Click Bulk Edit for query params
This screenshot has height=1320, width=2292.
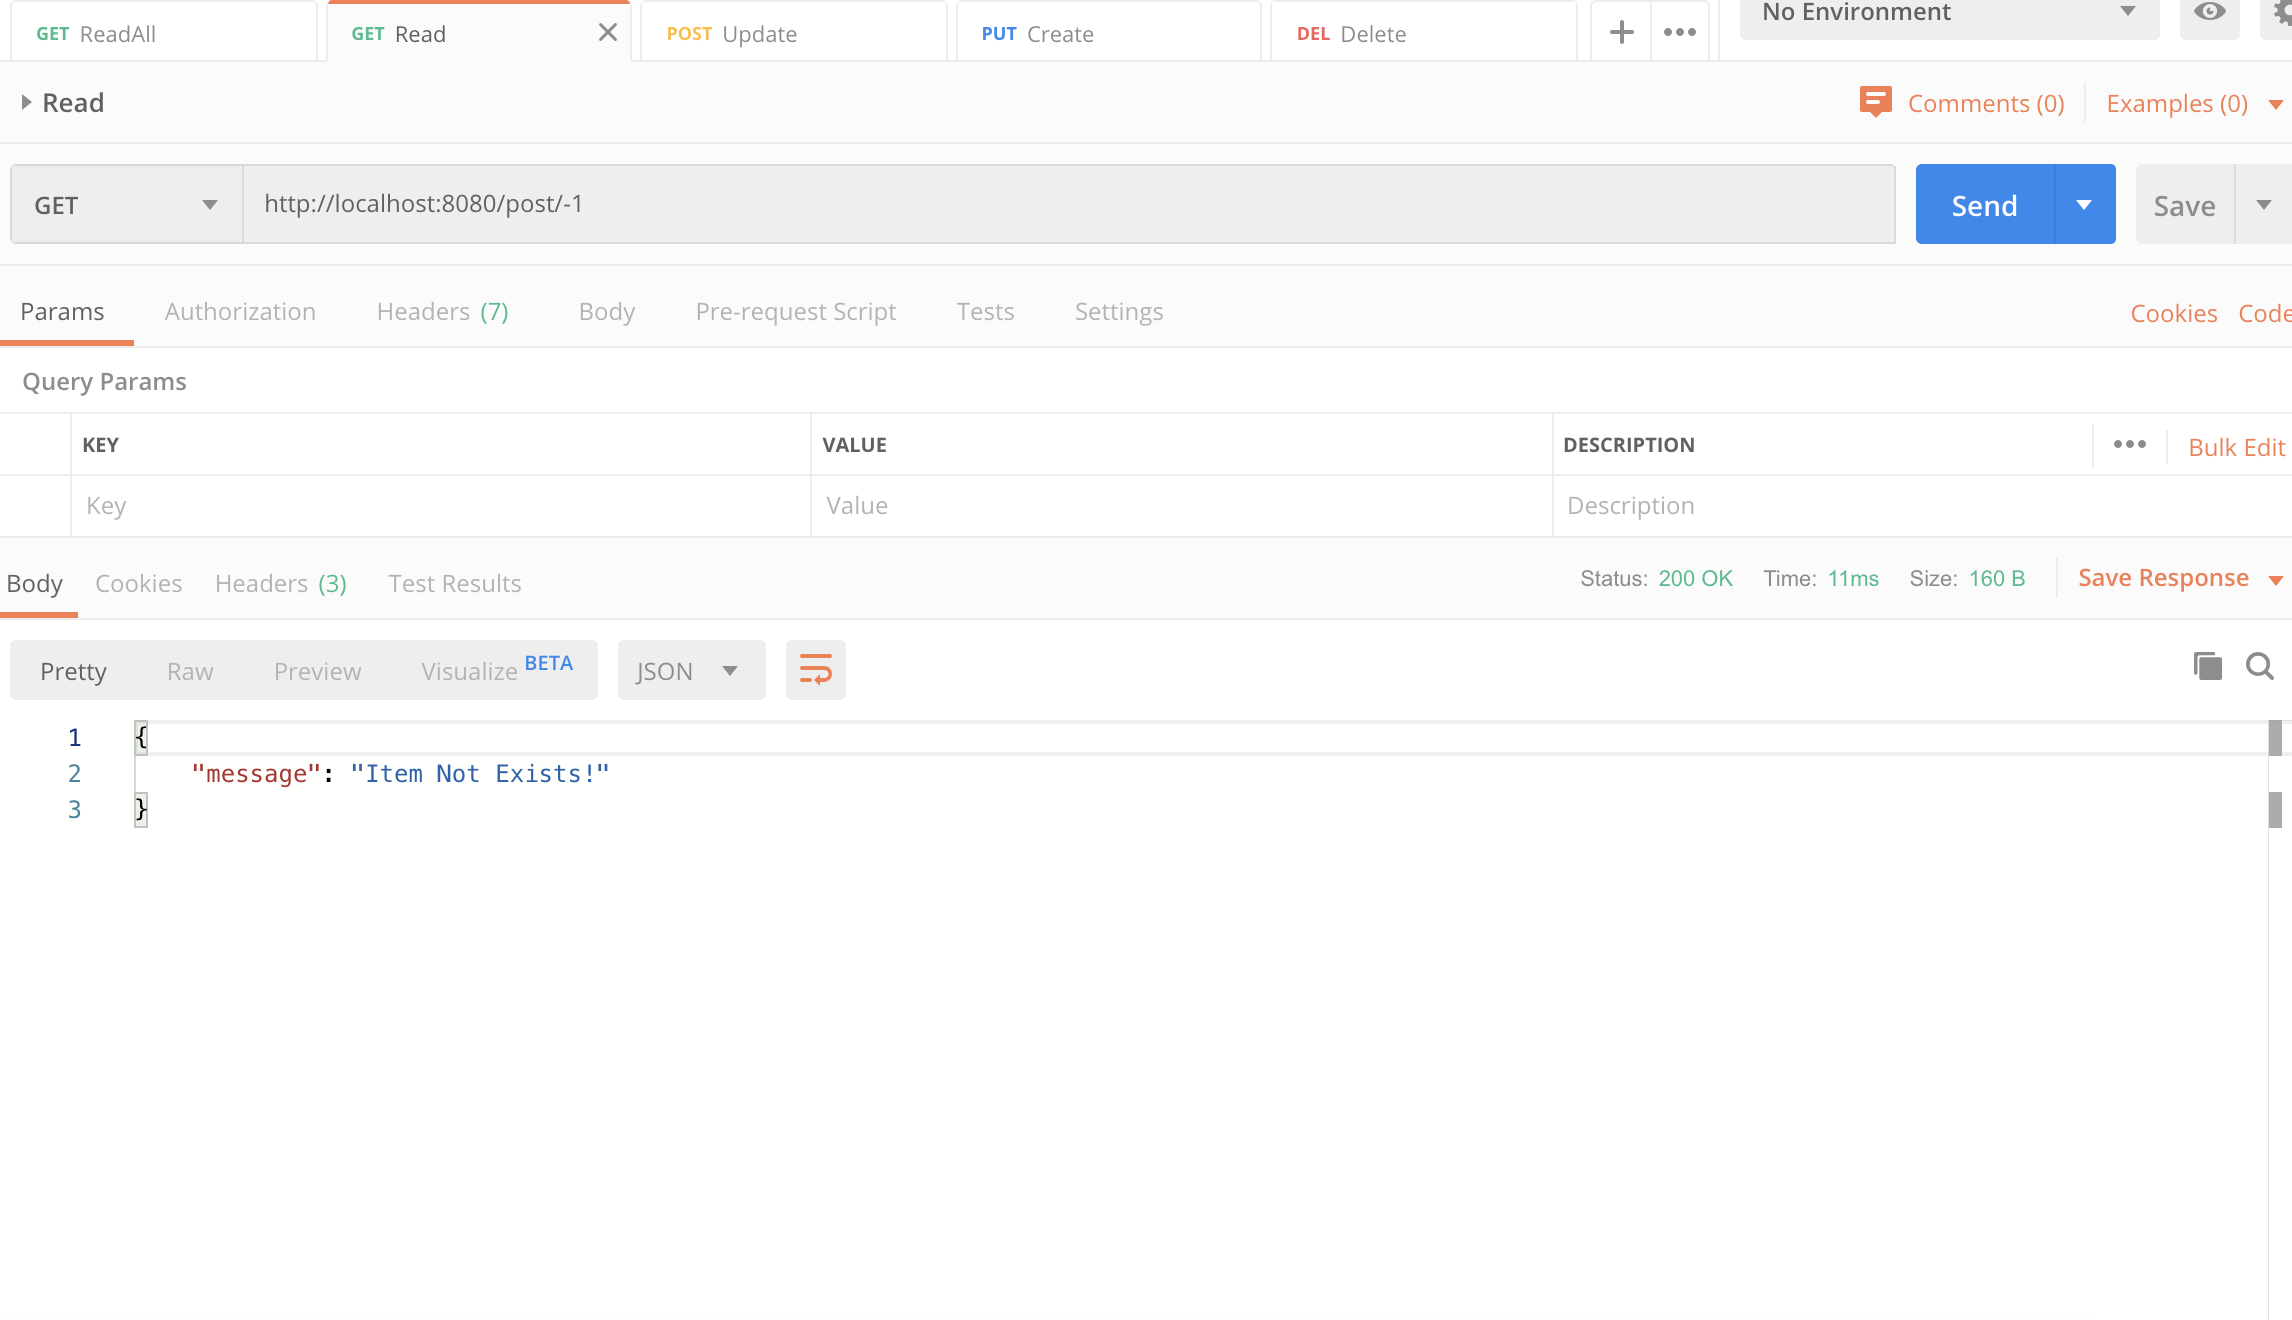coord(2237,447)
